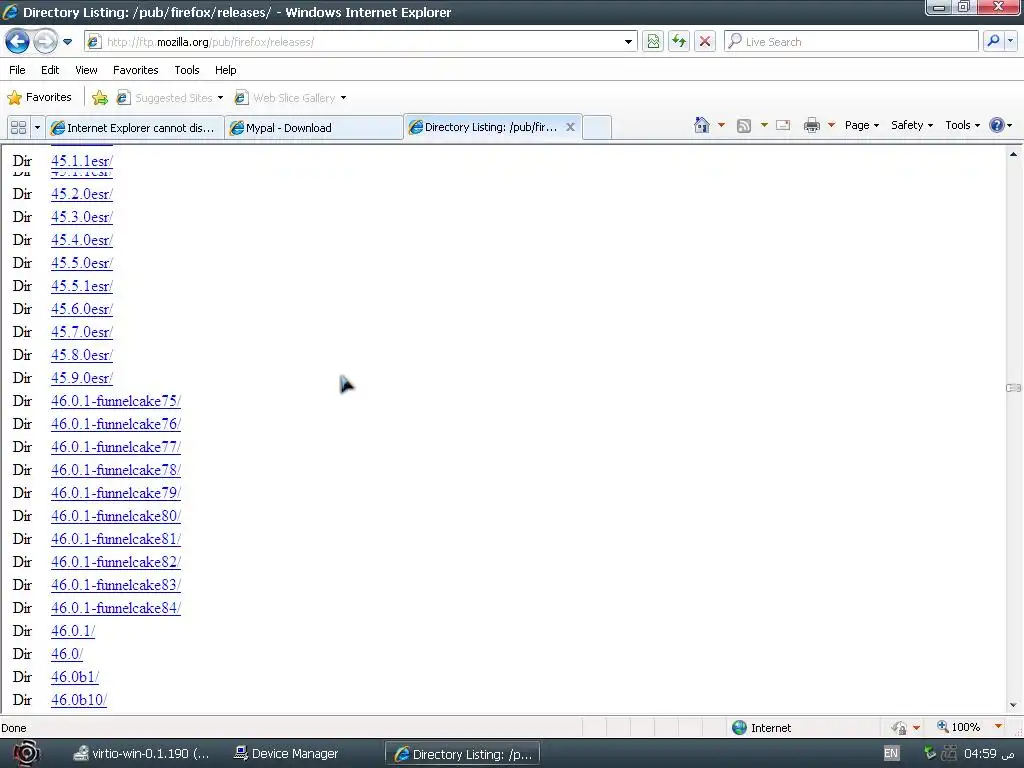
Task: Click the EN language indicator in tray
Action: pos(891,753)
